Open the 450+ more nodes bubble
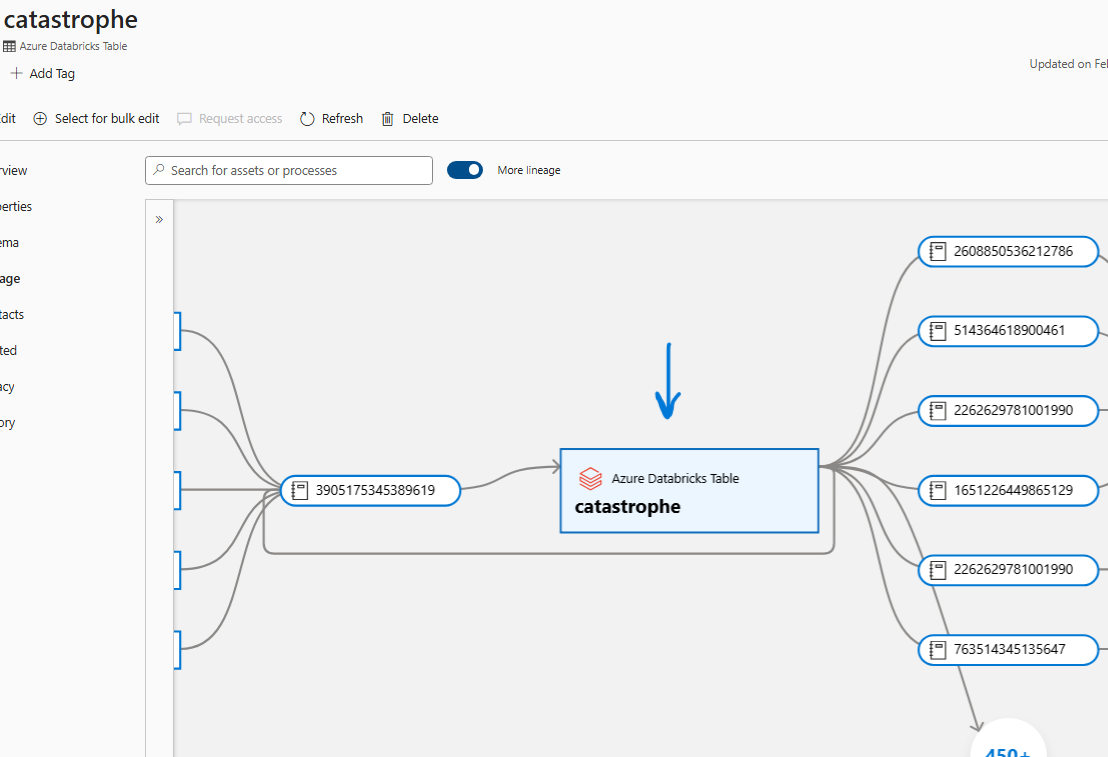 pos(1008,738)
